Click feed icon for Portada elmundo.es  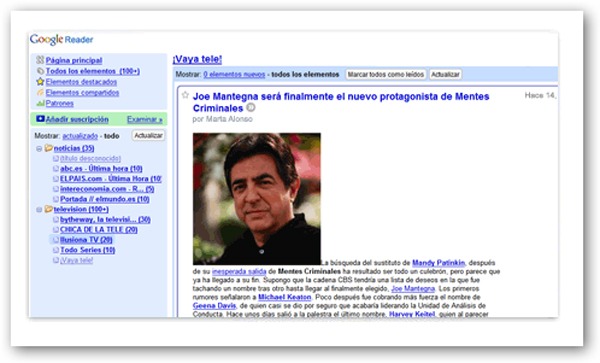56,199
